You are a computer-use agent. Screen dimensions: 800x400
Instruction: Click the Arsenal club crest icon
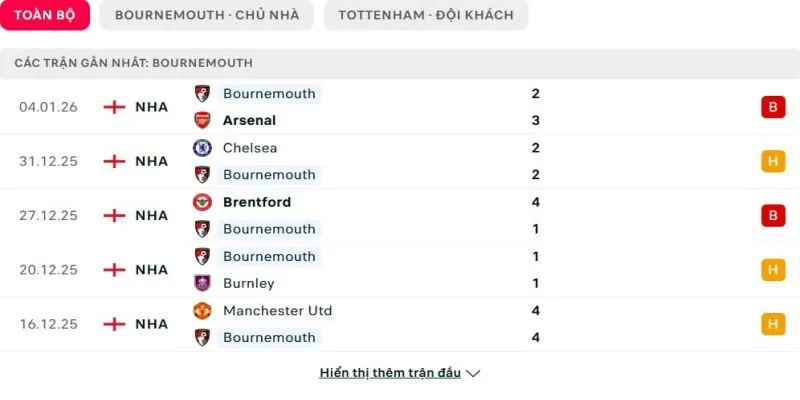click(x=202, y=120)
